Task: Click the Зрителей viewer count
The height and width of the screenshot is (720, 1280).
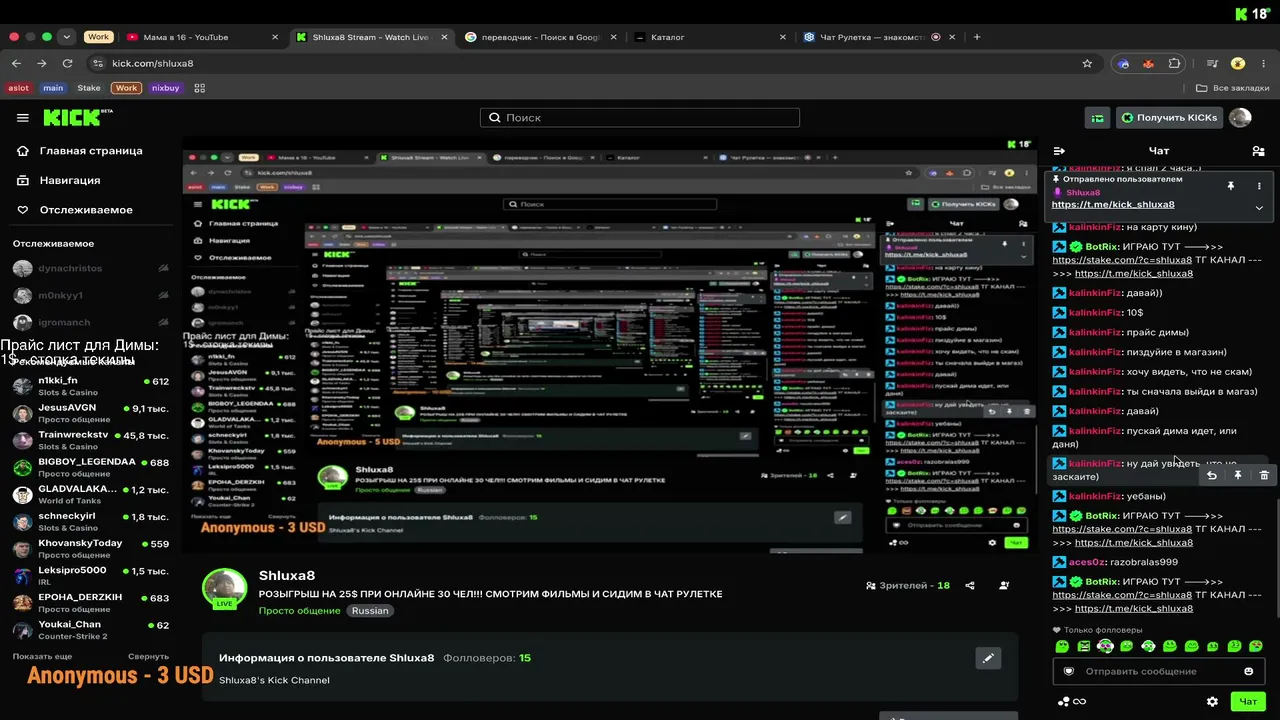Action: [x=908, y=586]
